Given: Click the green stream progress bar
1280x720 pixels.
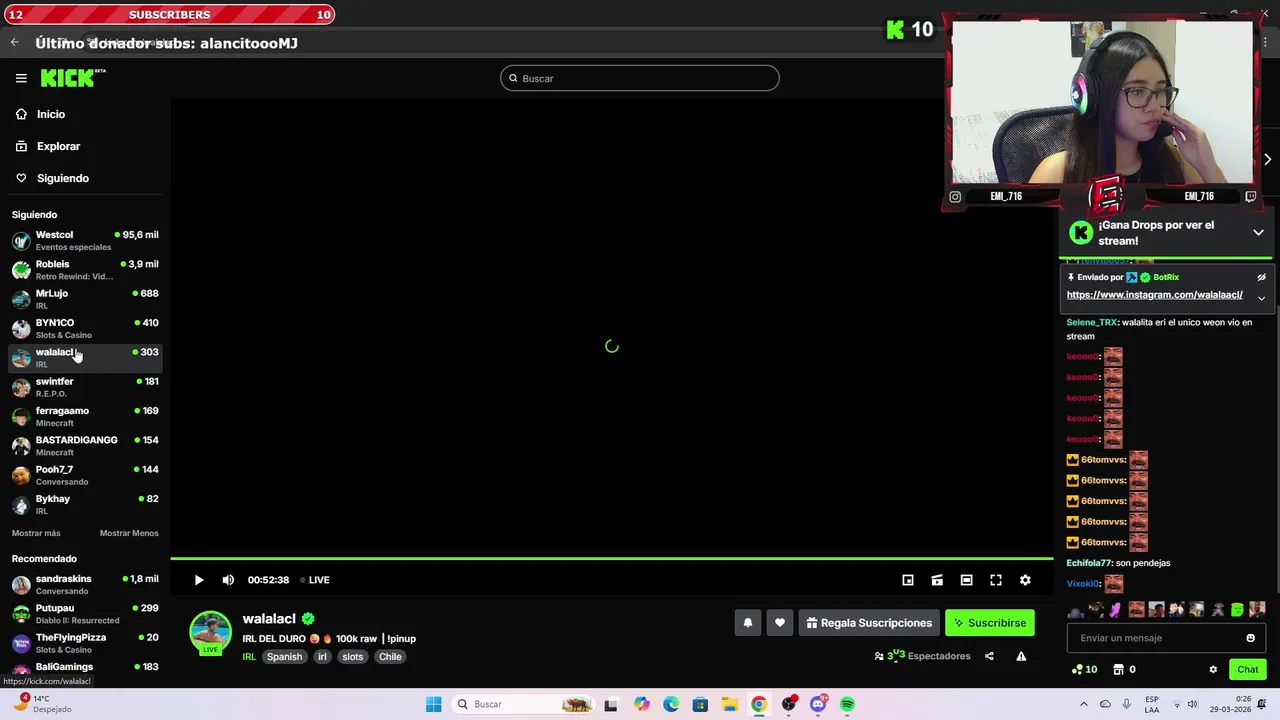Looking at the screenshot, I should (611, 558).
